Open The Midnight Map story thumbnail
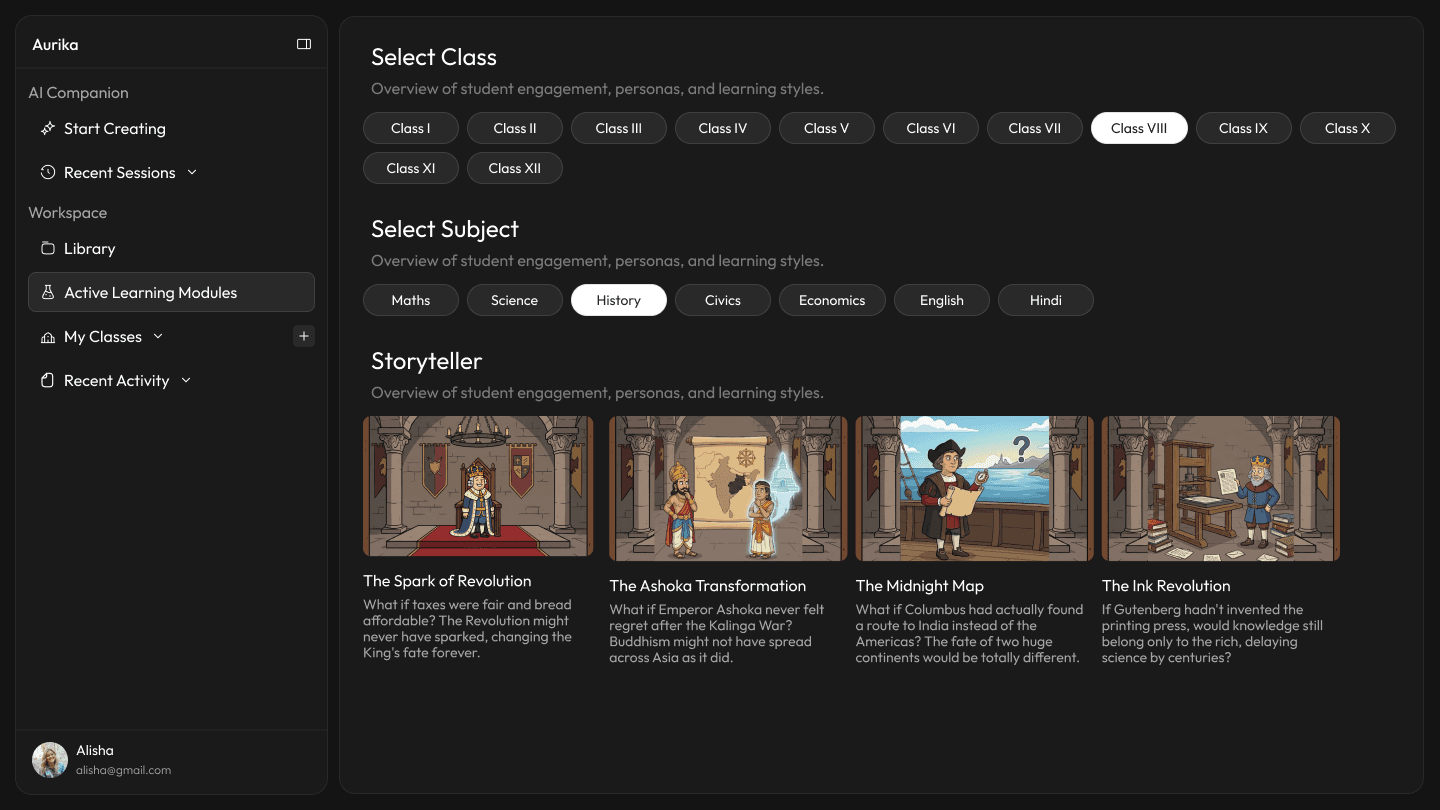The width and height of the screenshot is (1440, 810). (973, 487)
